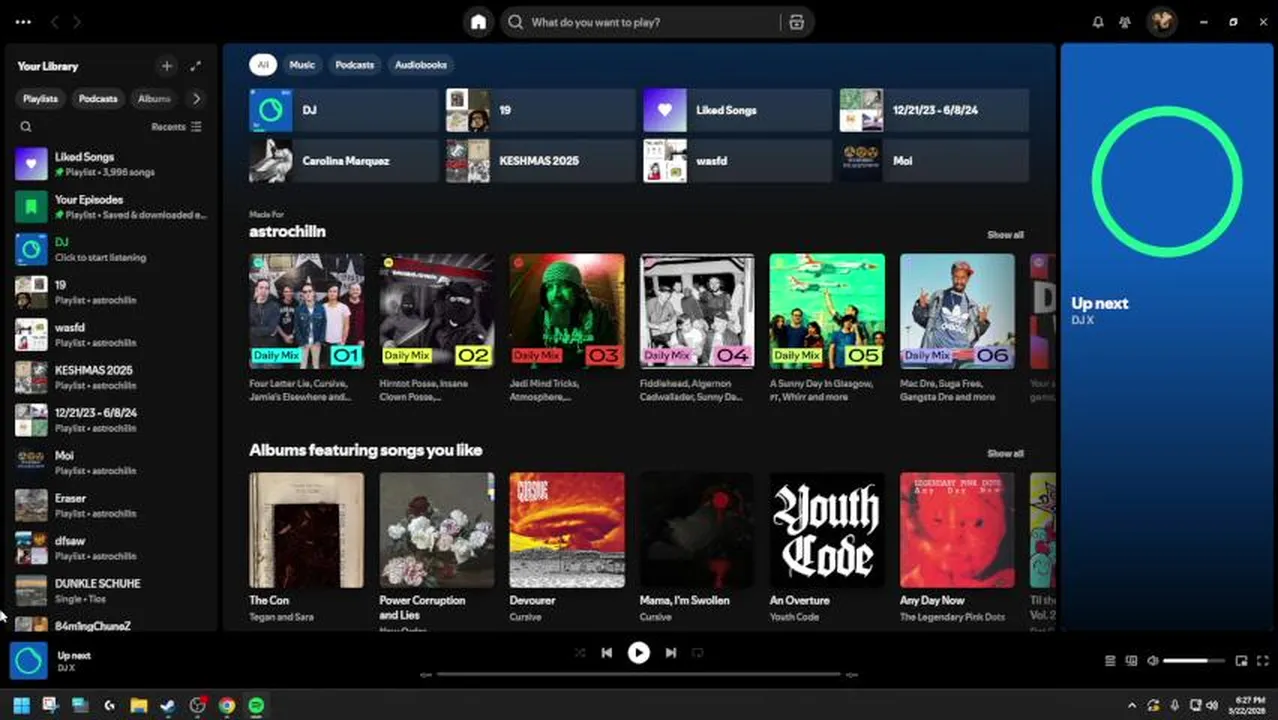Select the Audiobooks filter chip
1278x720 pixels.
pos(421,65)
